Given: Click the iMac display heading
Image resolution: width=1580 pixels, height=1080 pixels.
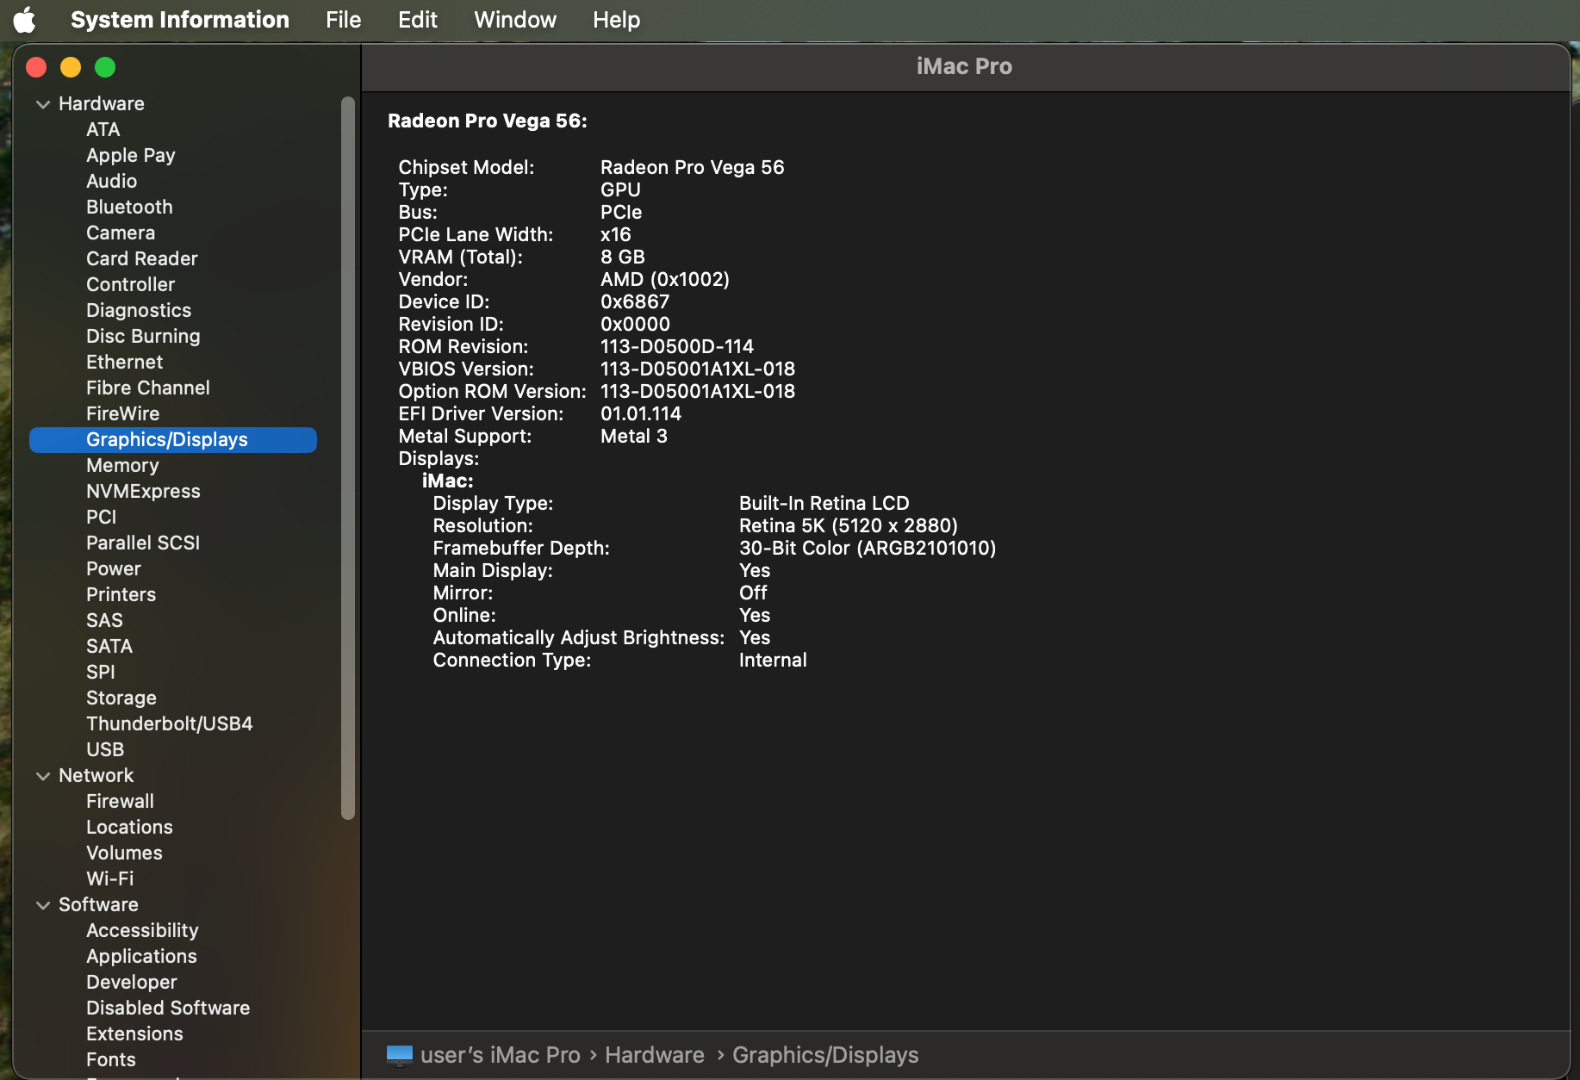Looking at the screenshot, I should coord(447,481).
